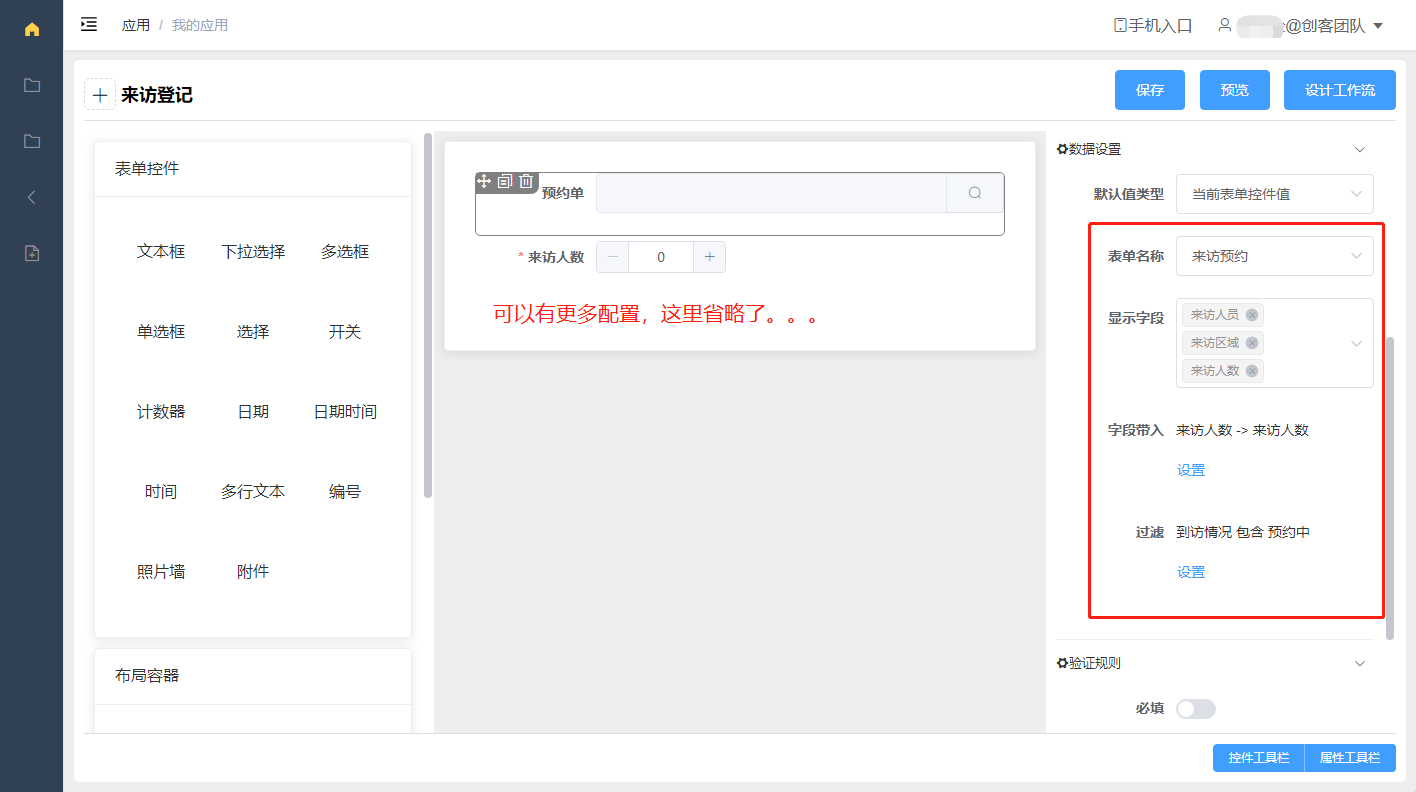The width and height of the screenshot is (1416, 792).
Task: Select the 单选框 control
Action: [161, 332]
